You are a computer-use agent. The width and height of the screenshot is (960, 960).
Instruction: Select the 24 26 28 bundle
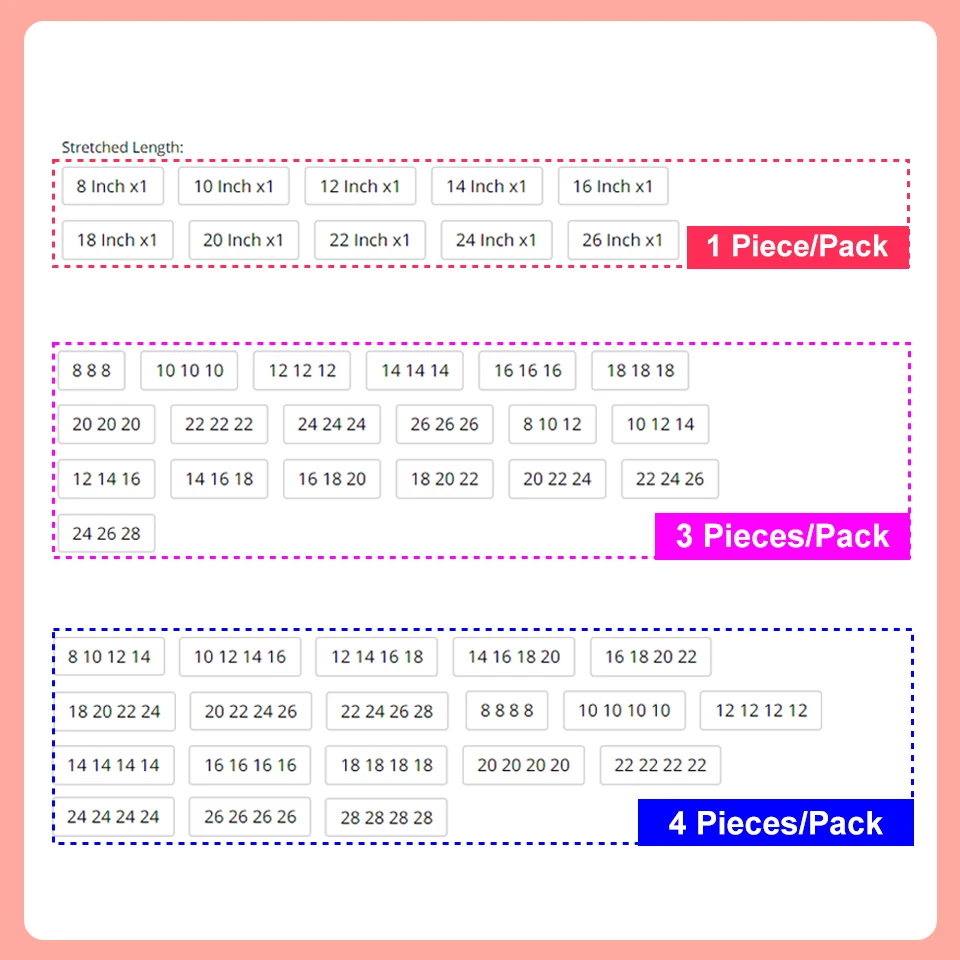[x=106, y=533]
